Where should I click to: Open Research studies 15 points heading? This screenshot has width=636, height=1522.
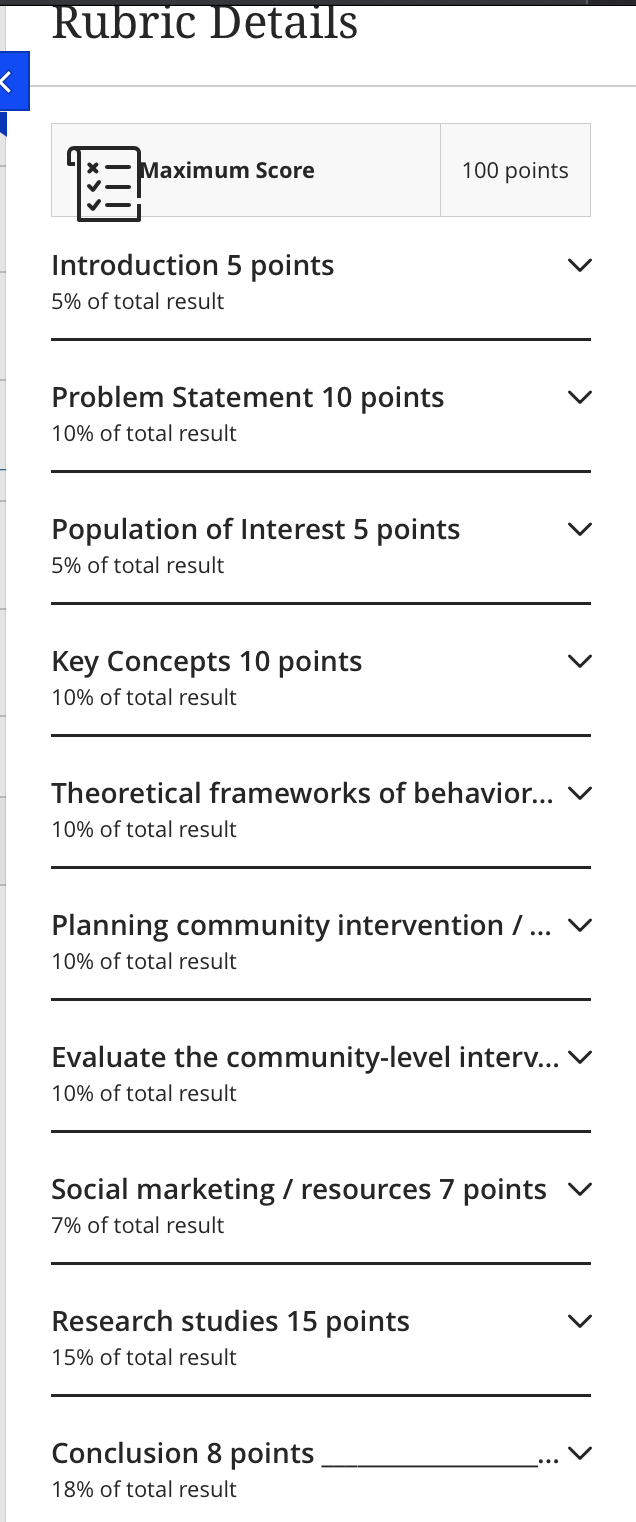(x=231, y=1321)
